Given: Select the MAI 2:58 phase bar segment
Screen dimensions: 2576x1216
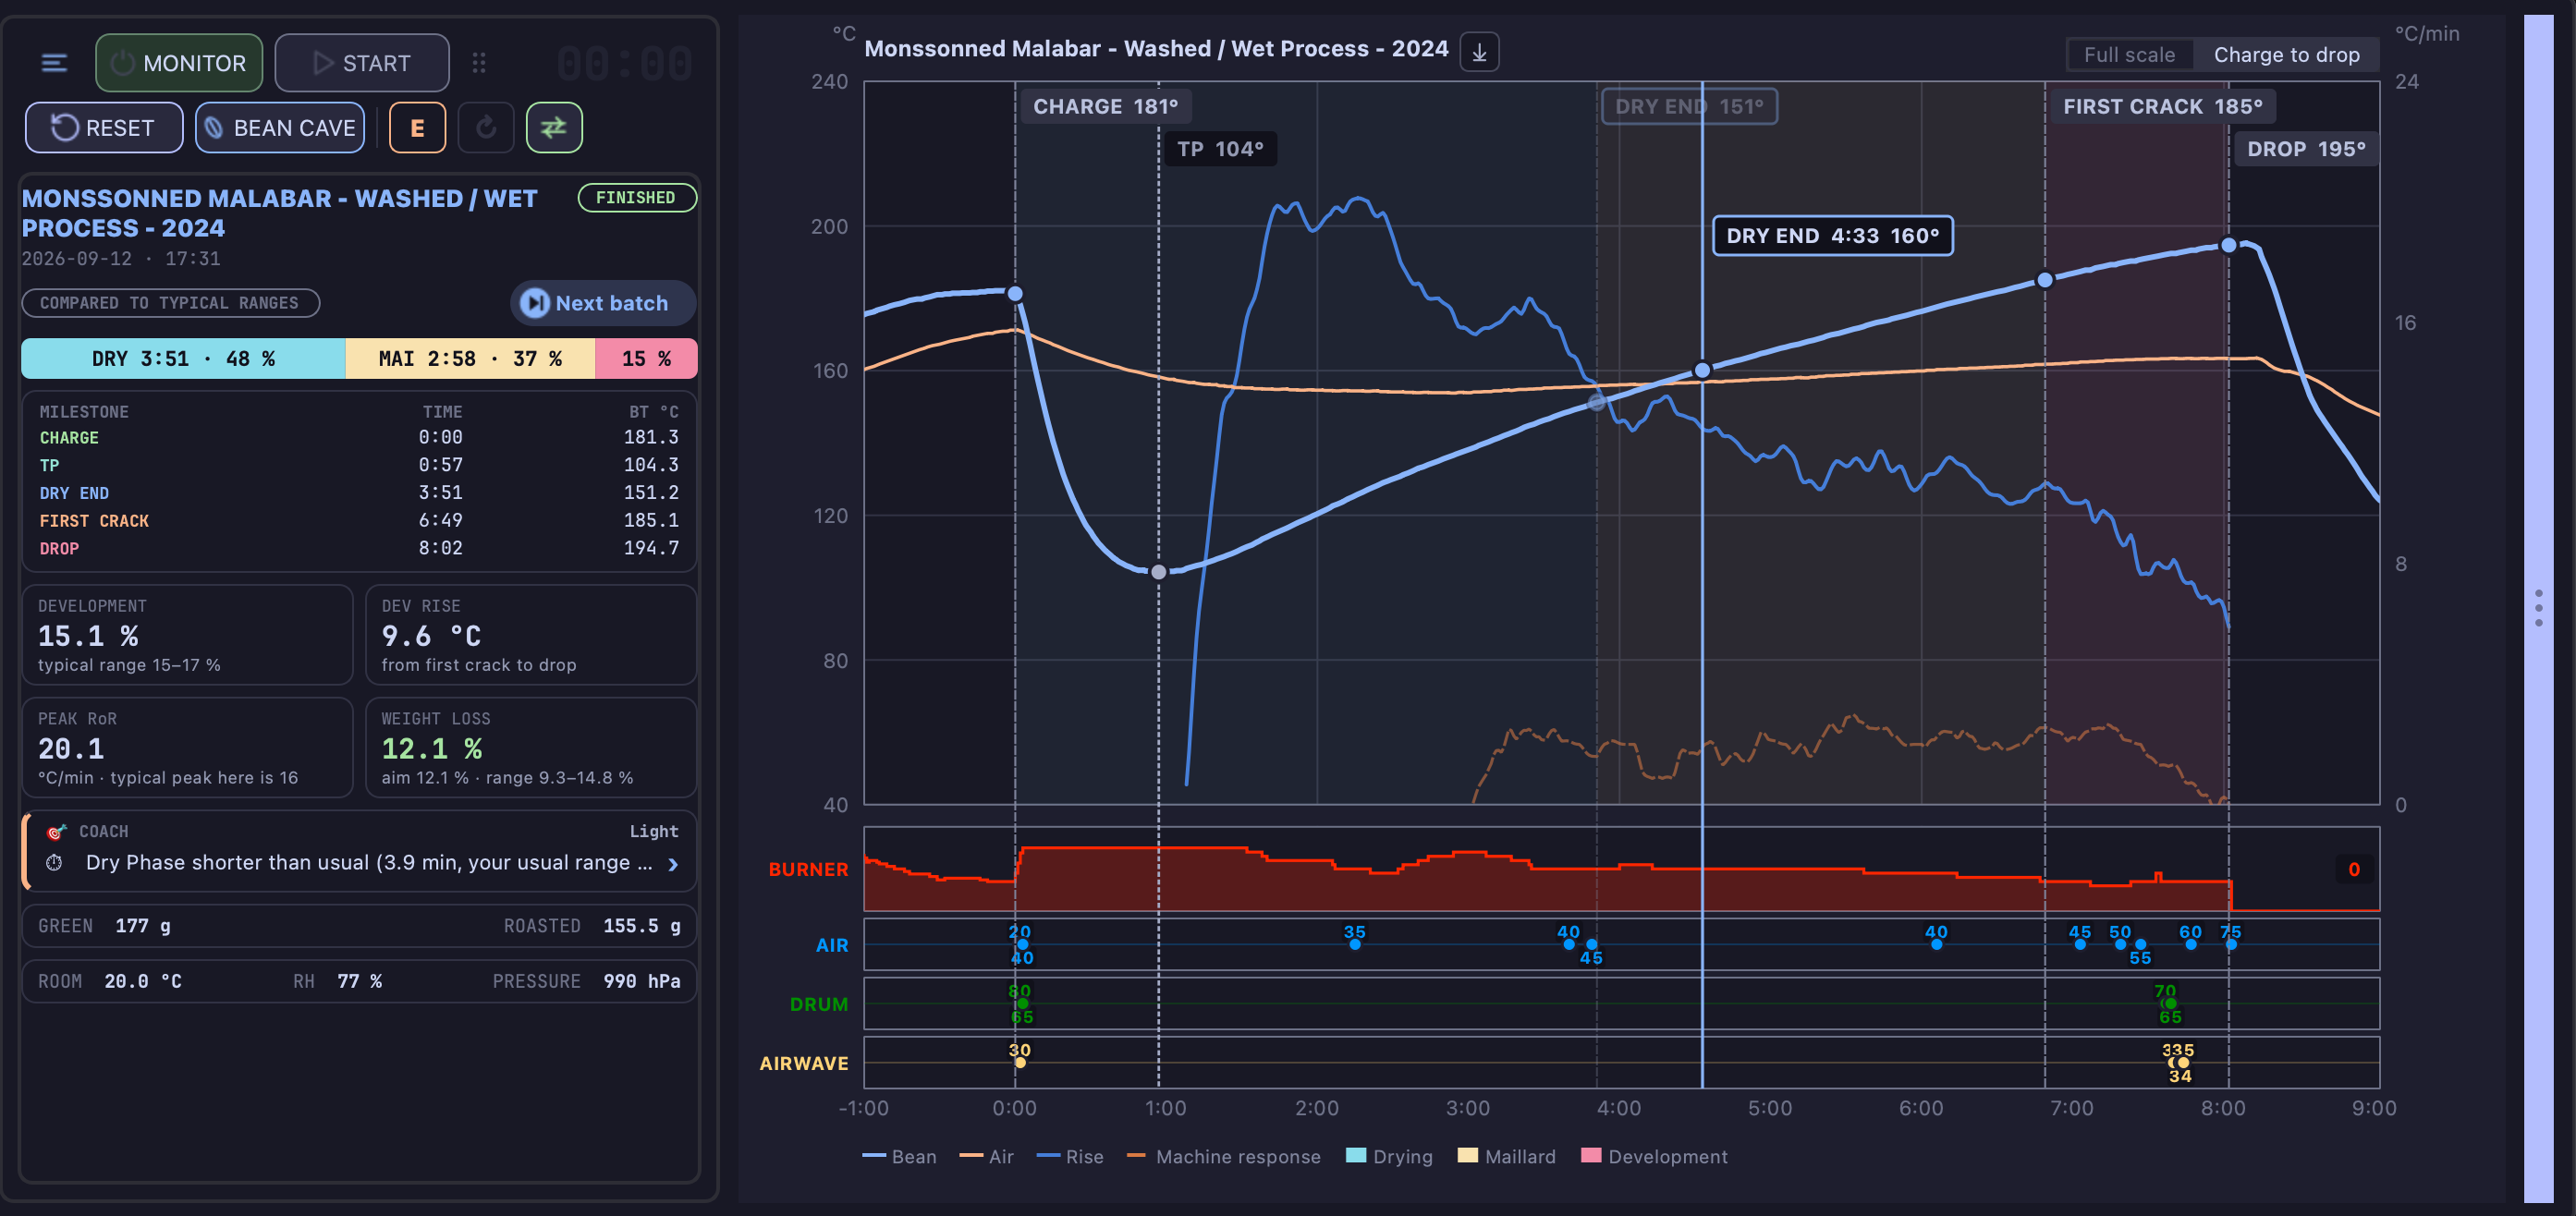Looking at the screenshot, I should [x=470, y=358].
